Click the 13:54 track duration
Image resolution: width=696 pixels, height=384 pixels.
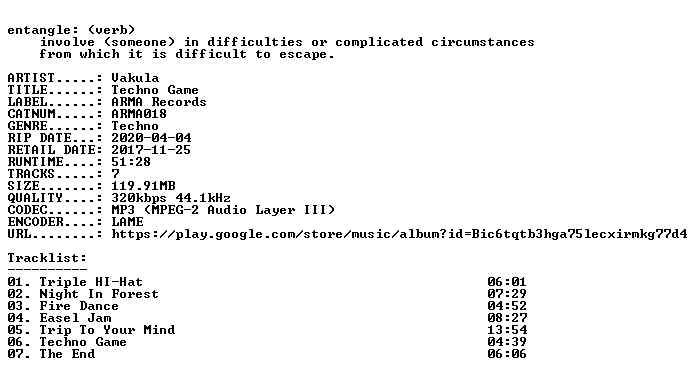click(507, 330)
